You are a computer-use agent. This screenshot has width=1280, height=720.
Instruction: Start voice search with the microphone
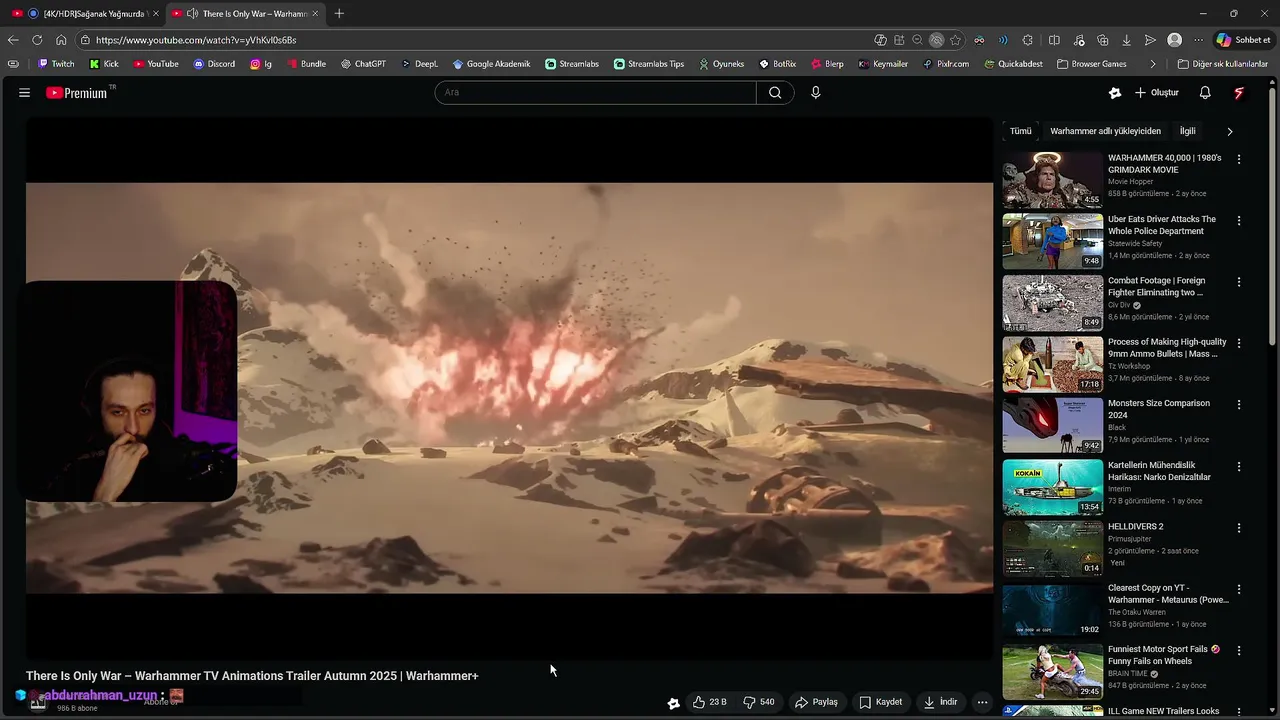(816, 93)
